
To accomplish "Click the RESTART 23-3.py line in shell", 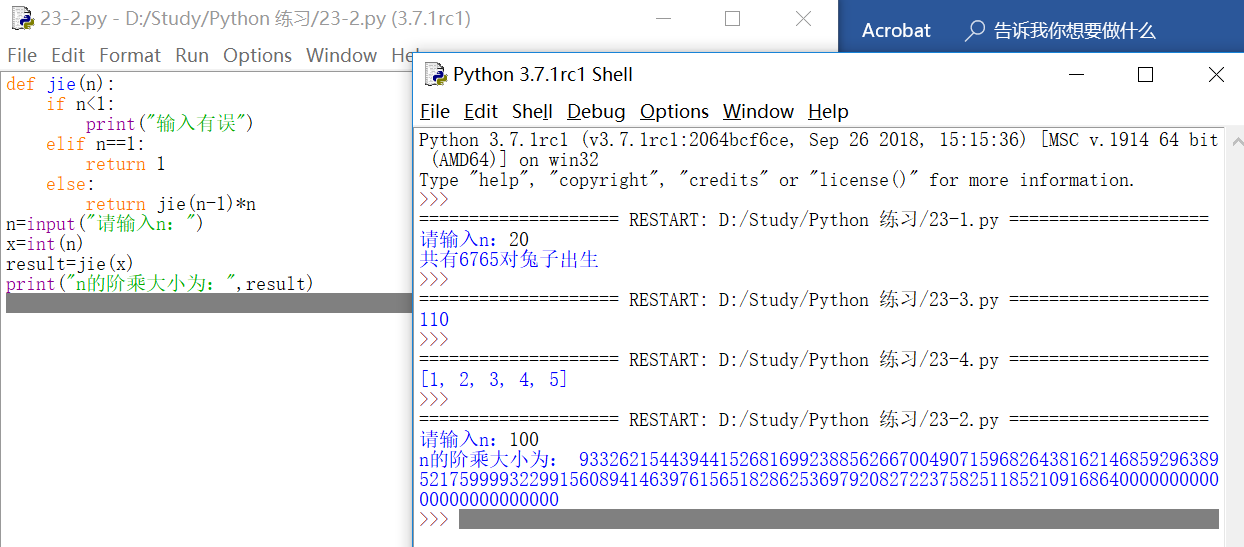I will coord(814,300).
